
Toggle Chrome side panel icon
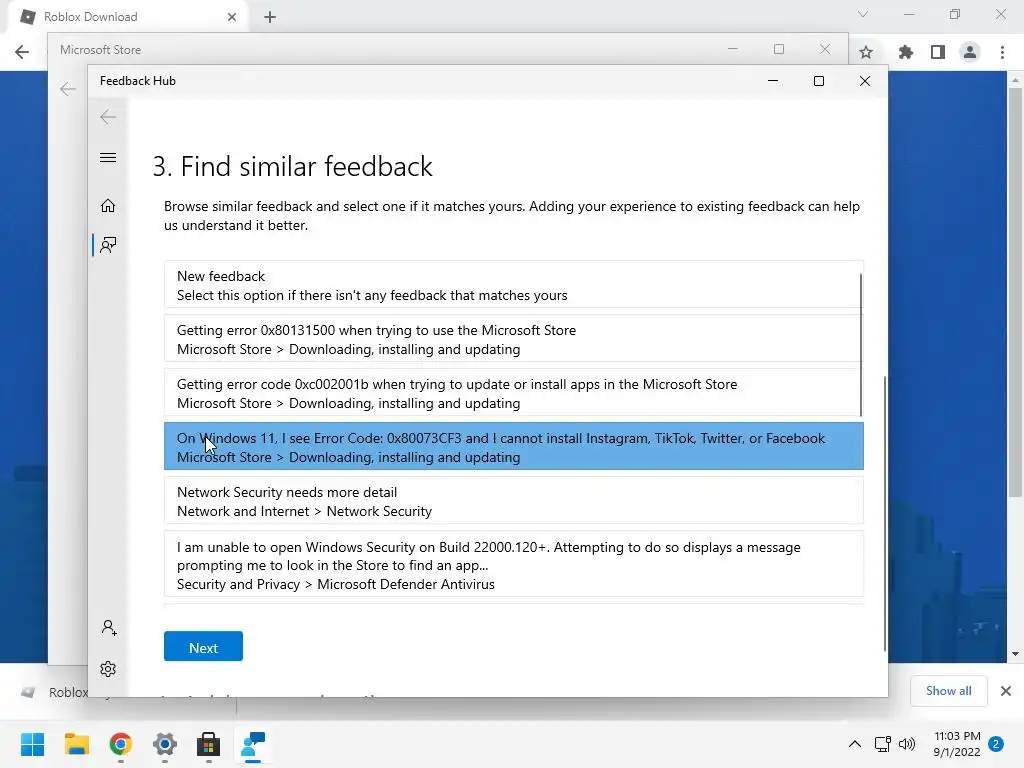(938, 52)
